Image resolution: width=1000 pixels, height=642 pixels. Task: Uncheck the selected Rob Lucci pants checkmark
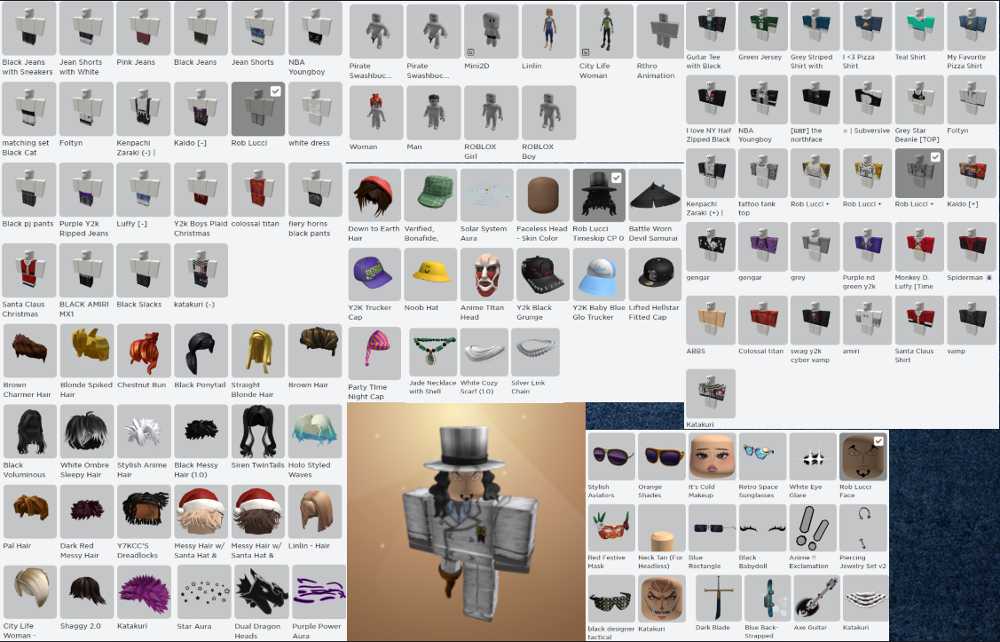[x=276, y=92]
